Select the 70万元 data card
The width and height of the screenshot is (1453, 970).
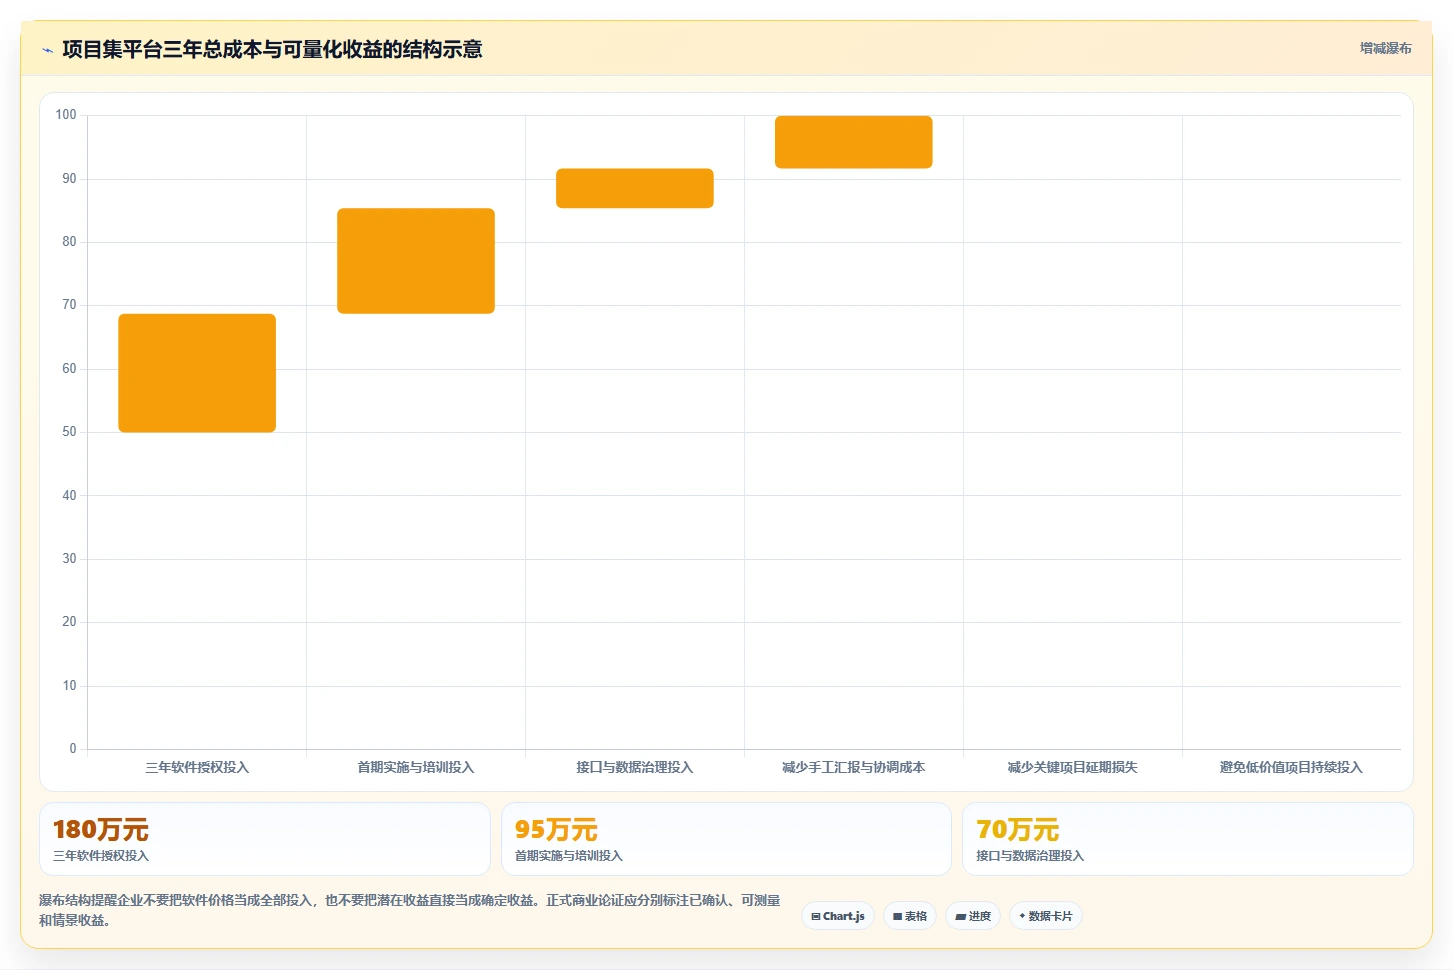tap(1188, 839)
